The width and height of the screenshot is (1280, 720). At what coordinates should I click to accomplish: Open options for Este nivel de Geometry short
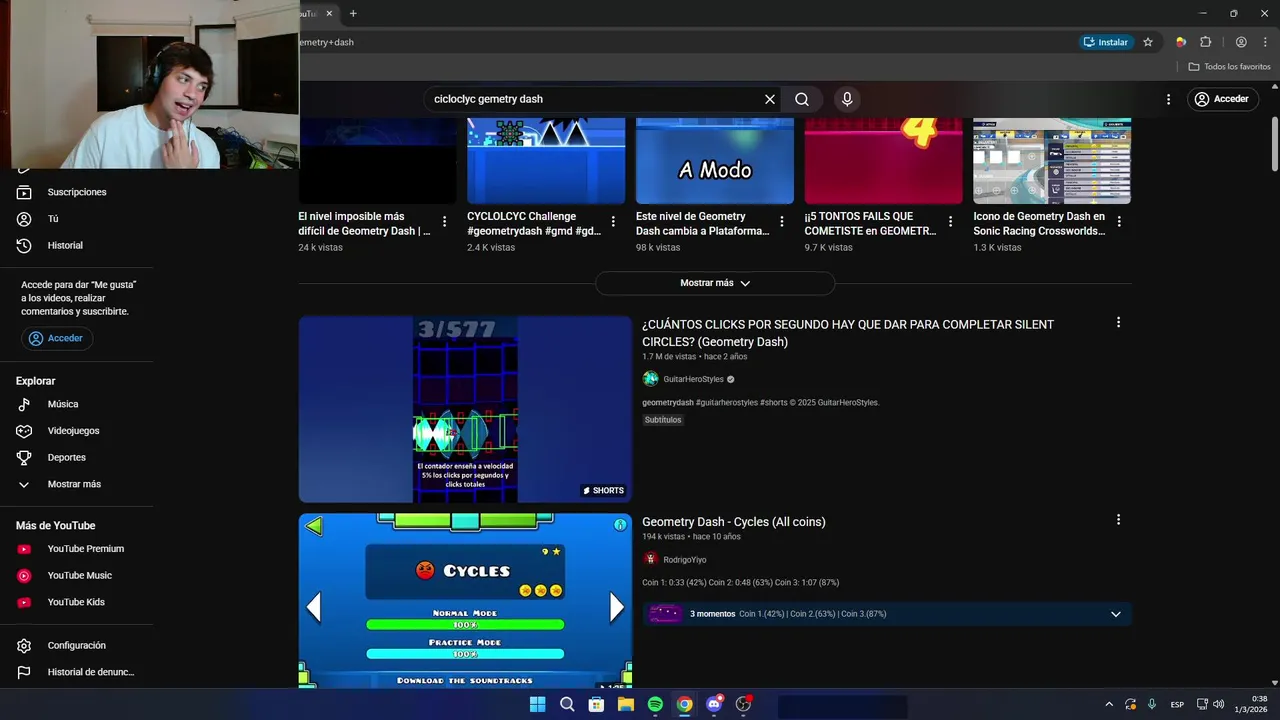click(x=782, y=222)
